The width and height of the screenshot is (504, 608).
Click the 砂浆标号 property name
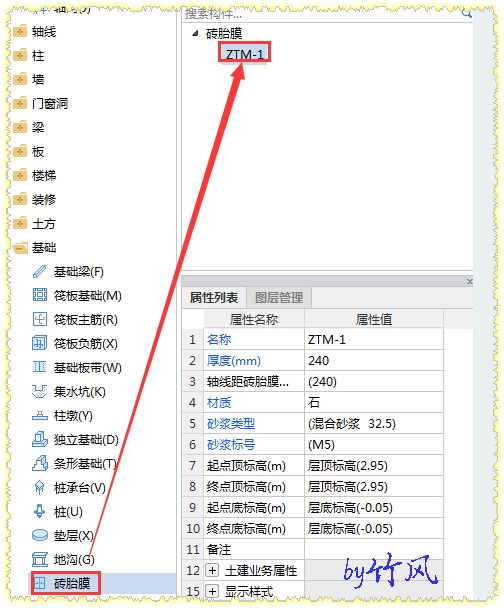click(231, 444)
